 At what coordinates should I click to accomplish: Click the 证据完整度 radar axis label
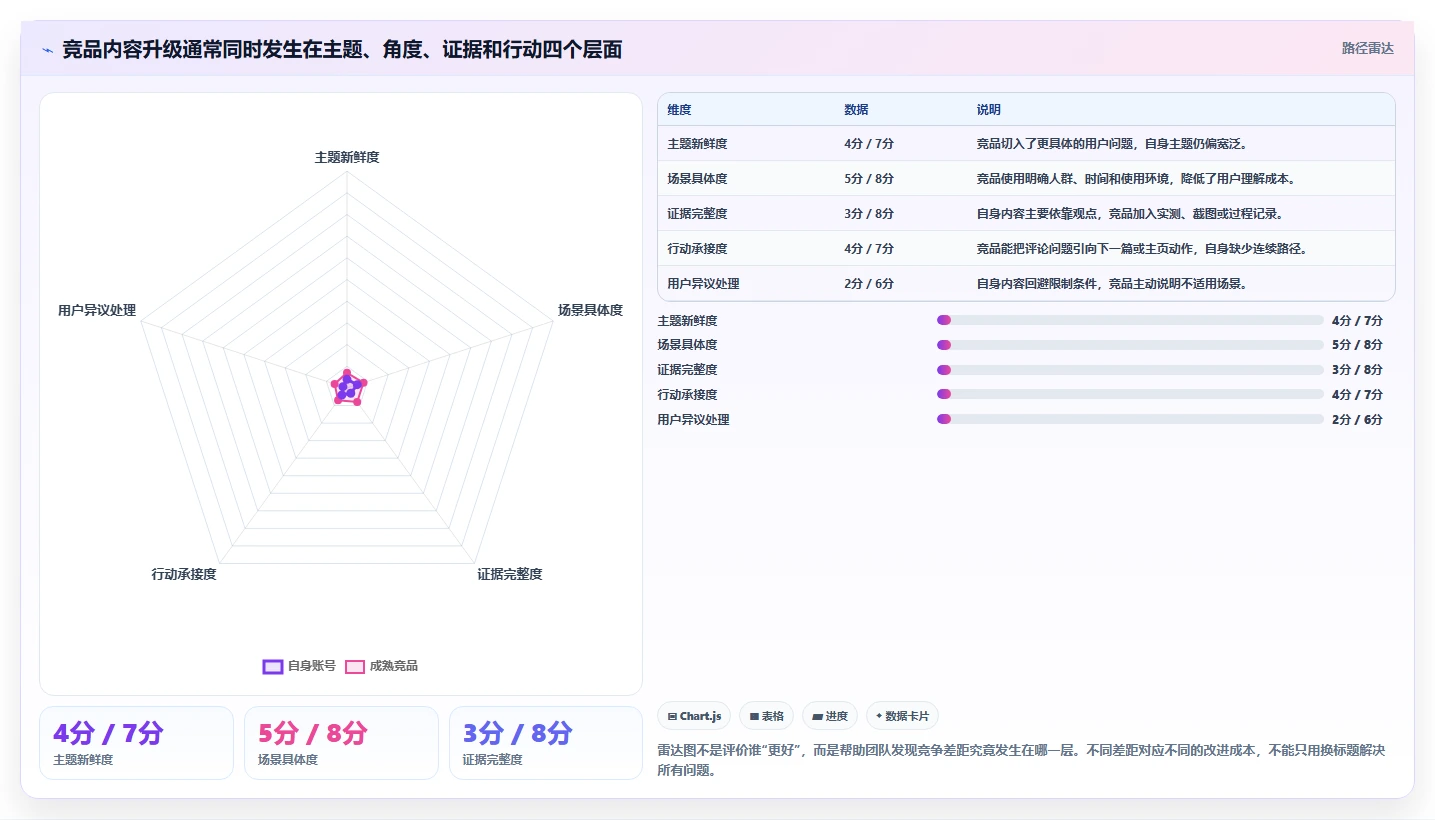pyautogui.click(x=510, y=574)
